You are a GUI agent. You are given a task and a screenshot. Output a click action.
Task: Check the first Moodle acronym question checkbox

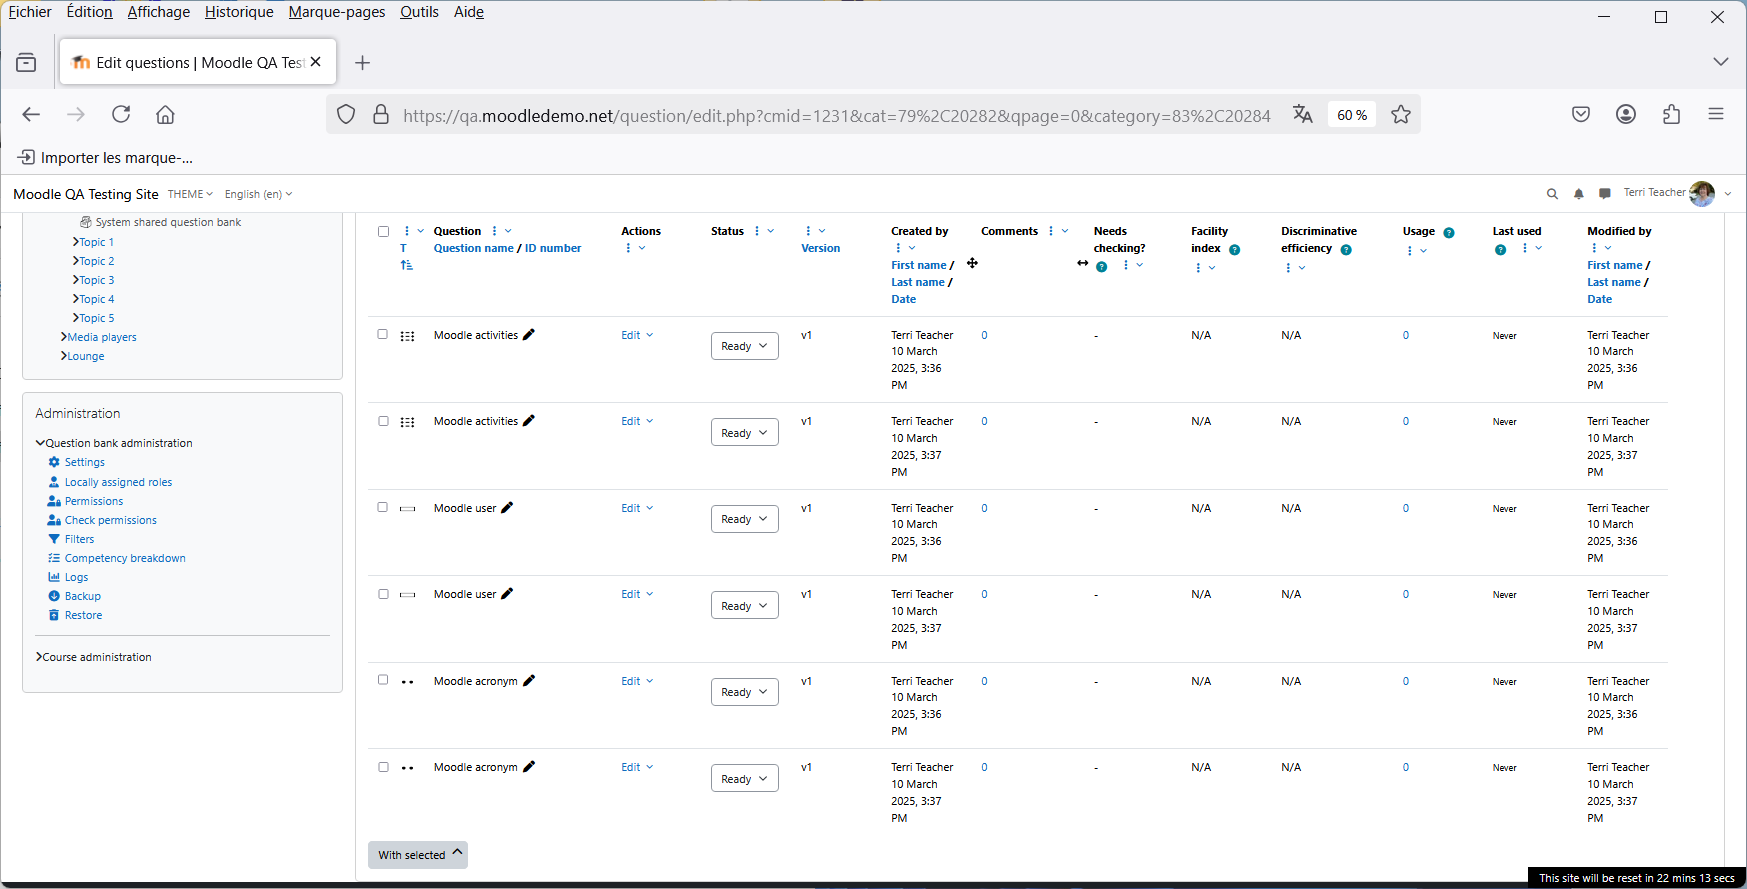click(382, 680)
